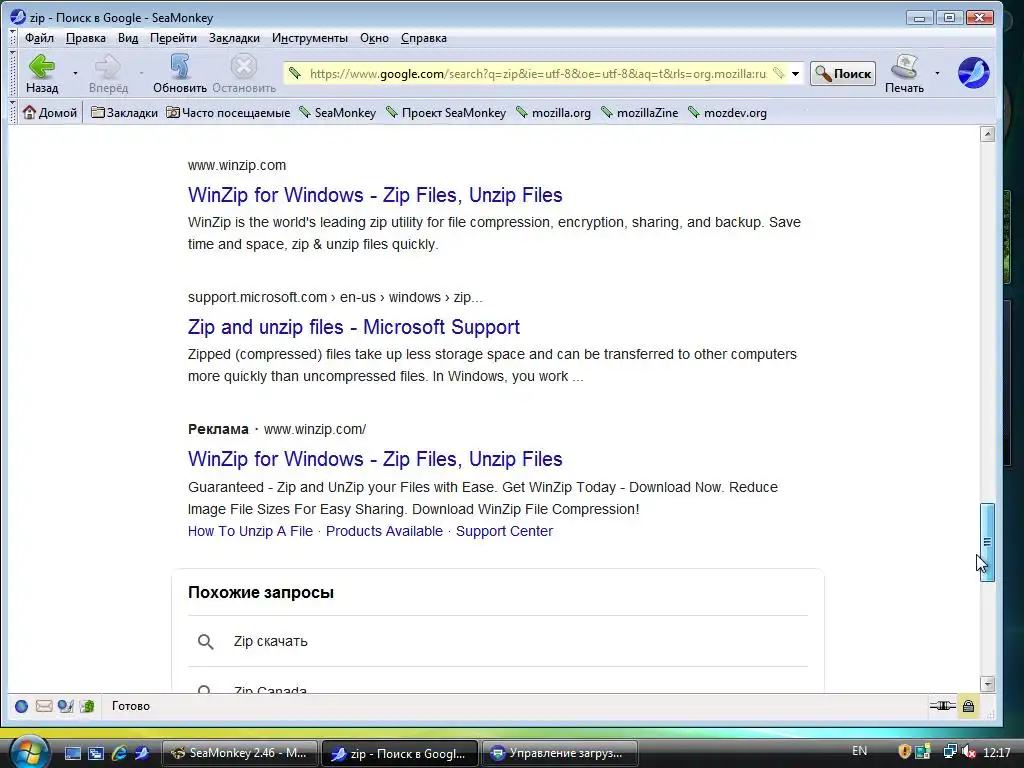The height and width of the screenshot is (768, 1024).
Task: Open the Address Book icon in status bar
Action: 87,706
